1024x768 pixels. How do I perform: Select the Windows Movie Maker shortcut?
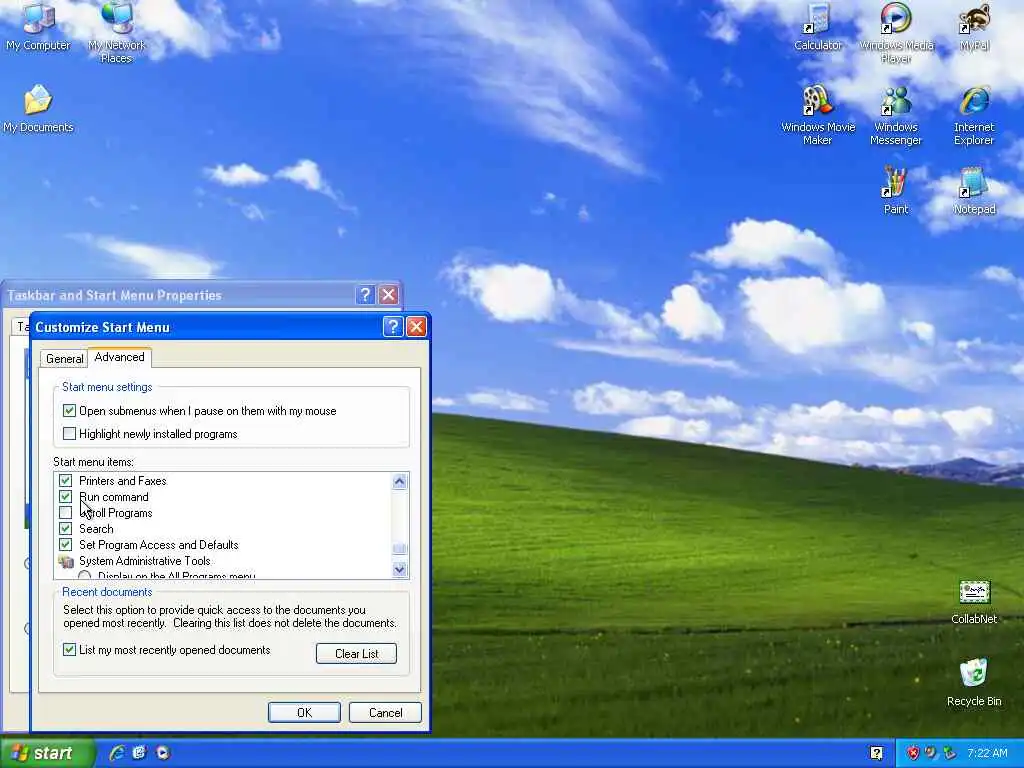tap(818, 115)
